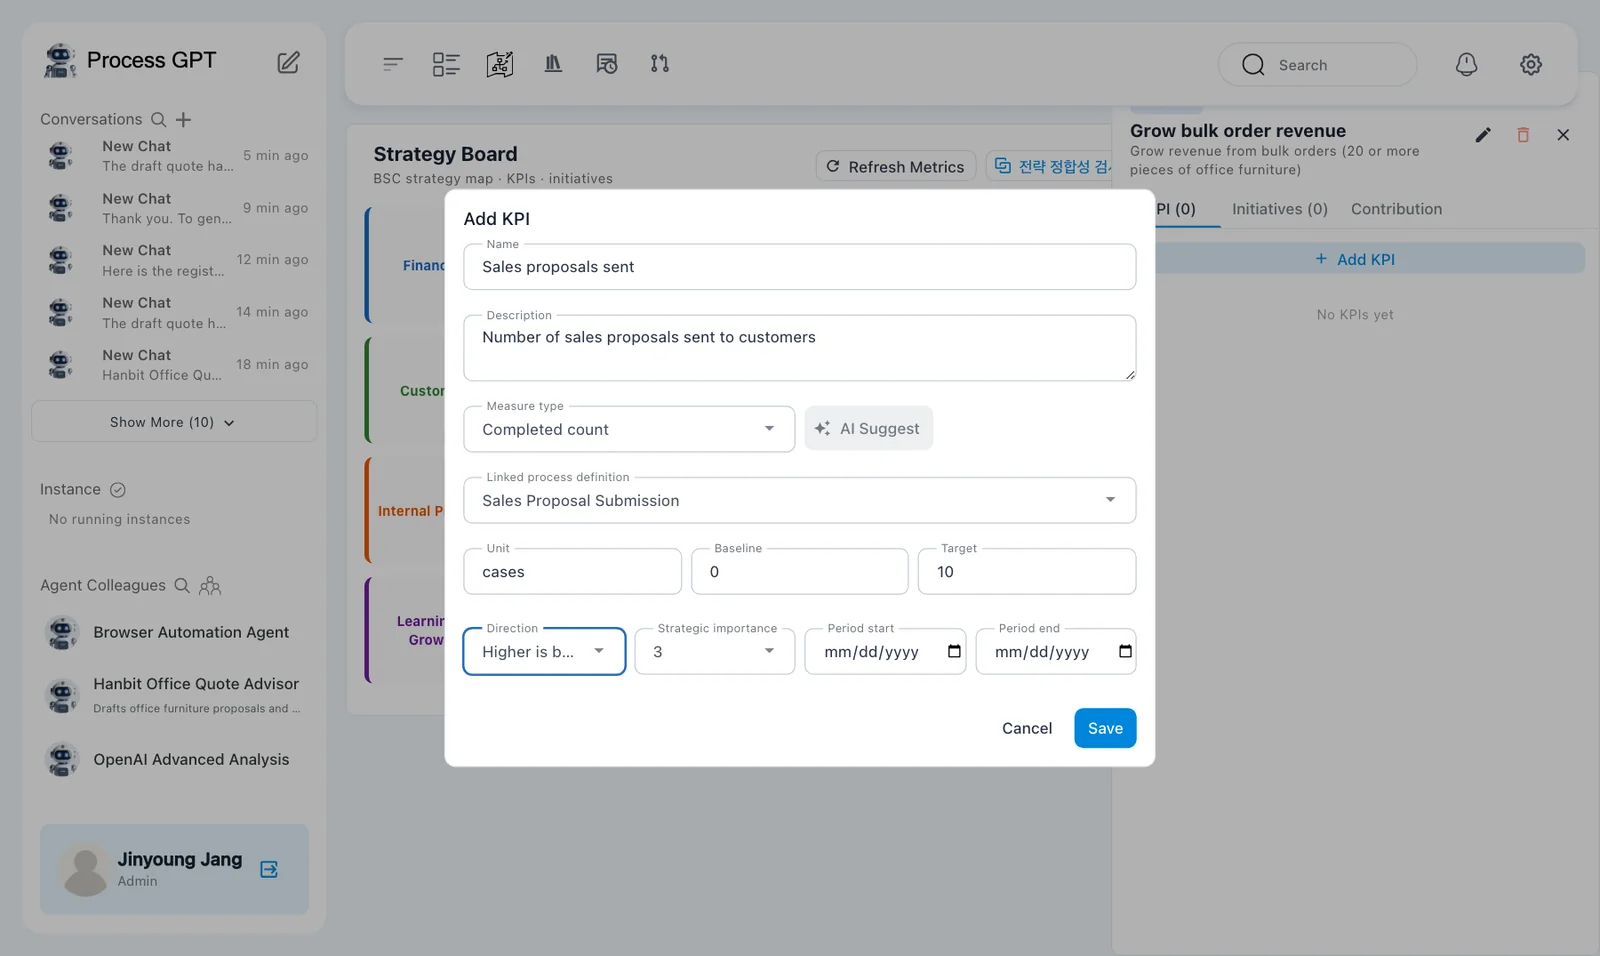Screen dimensions: 1600x956
Task: Click Refresh Metrics button
Action: tap(896, 167)
